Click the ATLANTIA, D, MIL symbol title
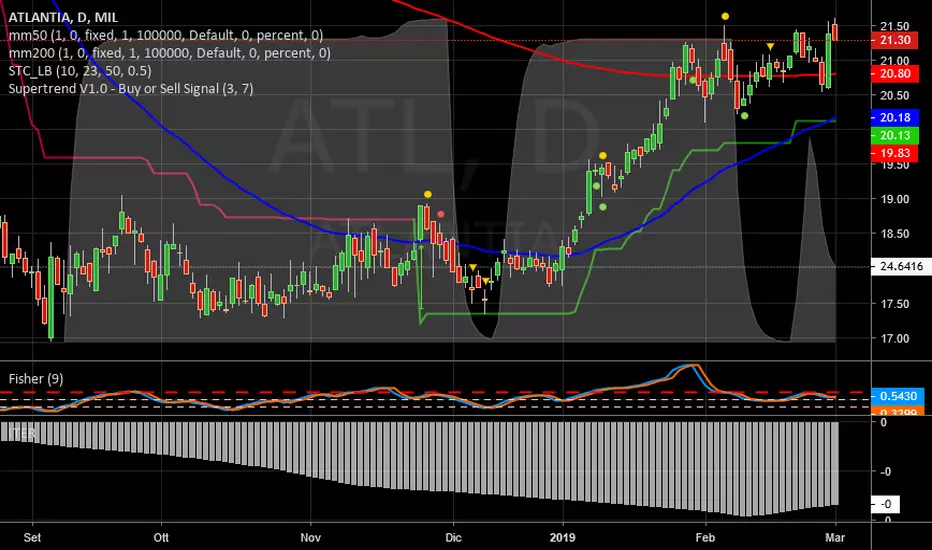932x550 pixels. click(63, 18)
